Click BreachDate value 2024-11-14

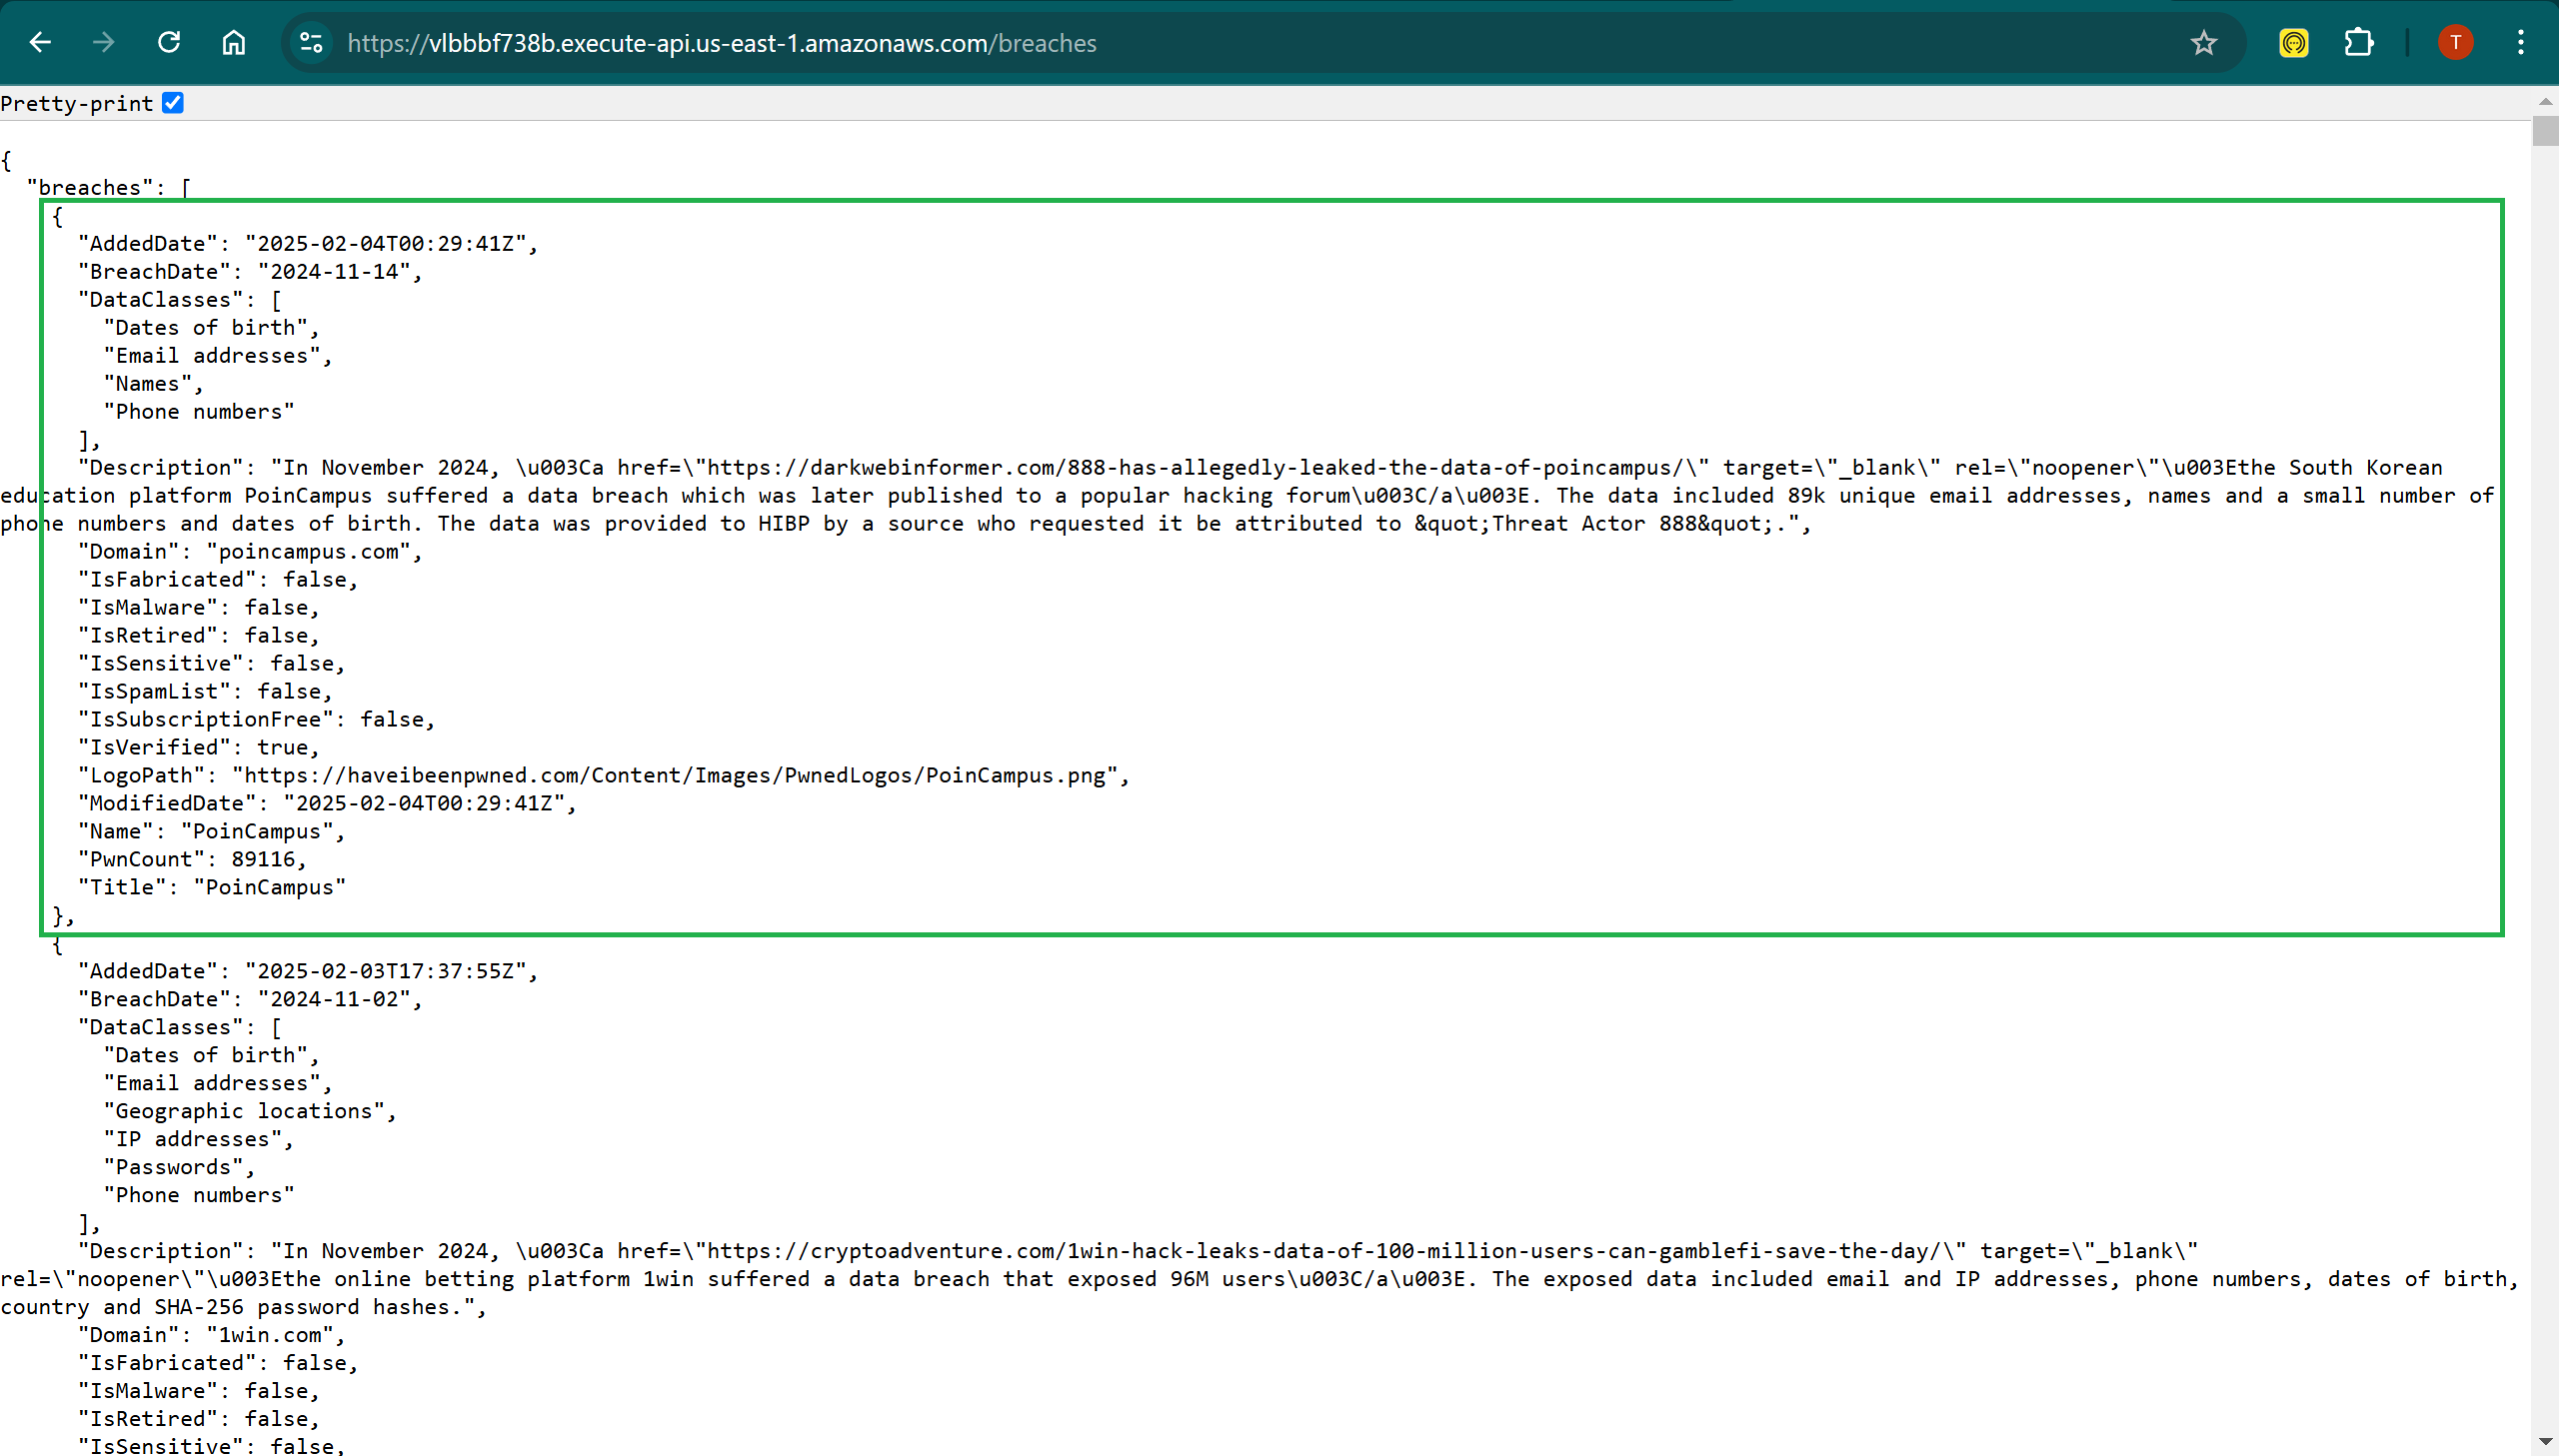[x=334, y=272]
